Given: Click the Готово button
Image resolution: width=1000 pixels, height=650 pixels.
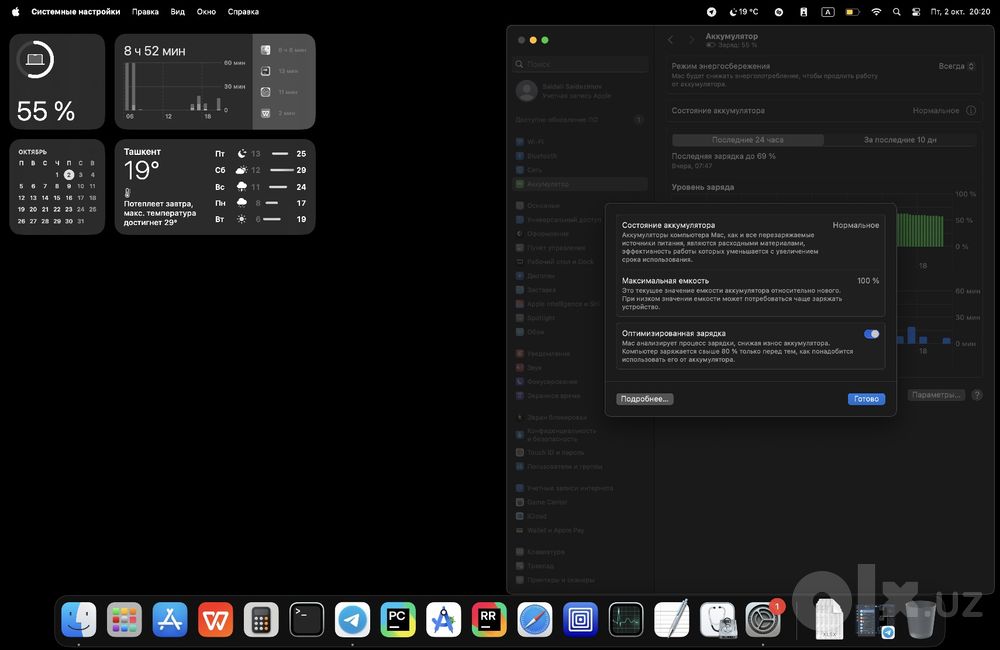Looking at the screenshot, I should point(866,399).
